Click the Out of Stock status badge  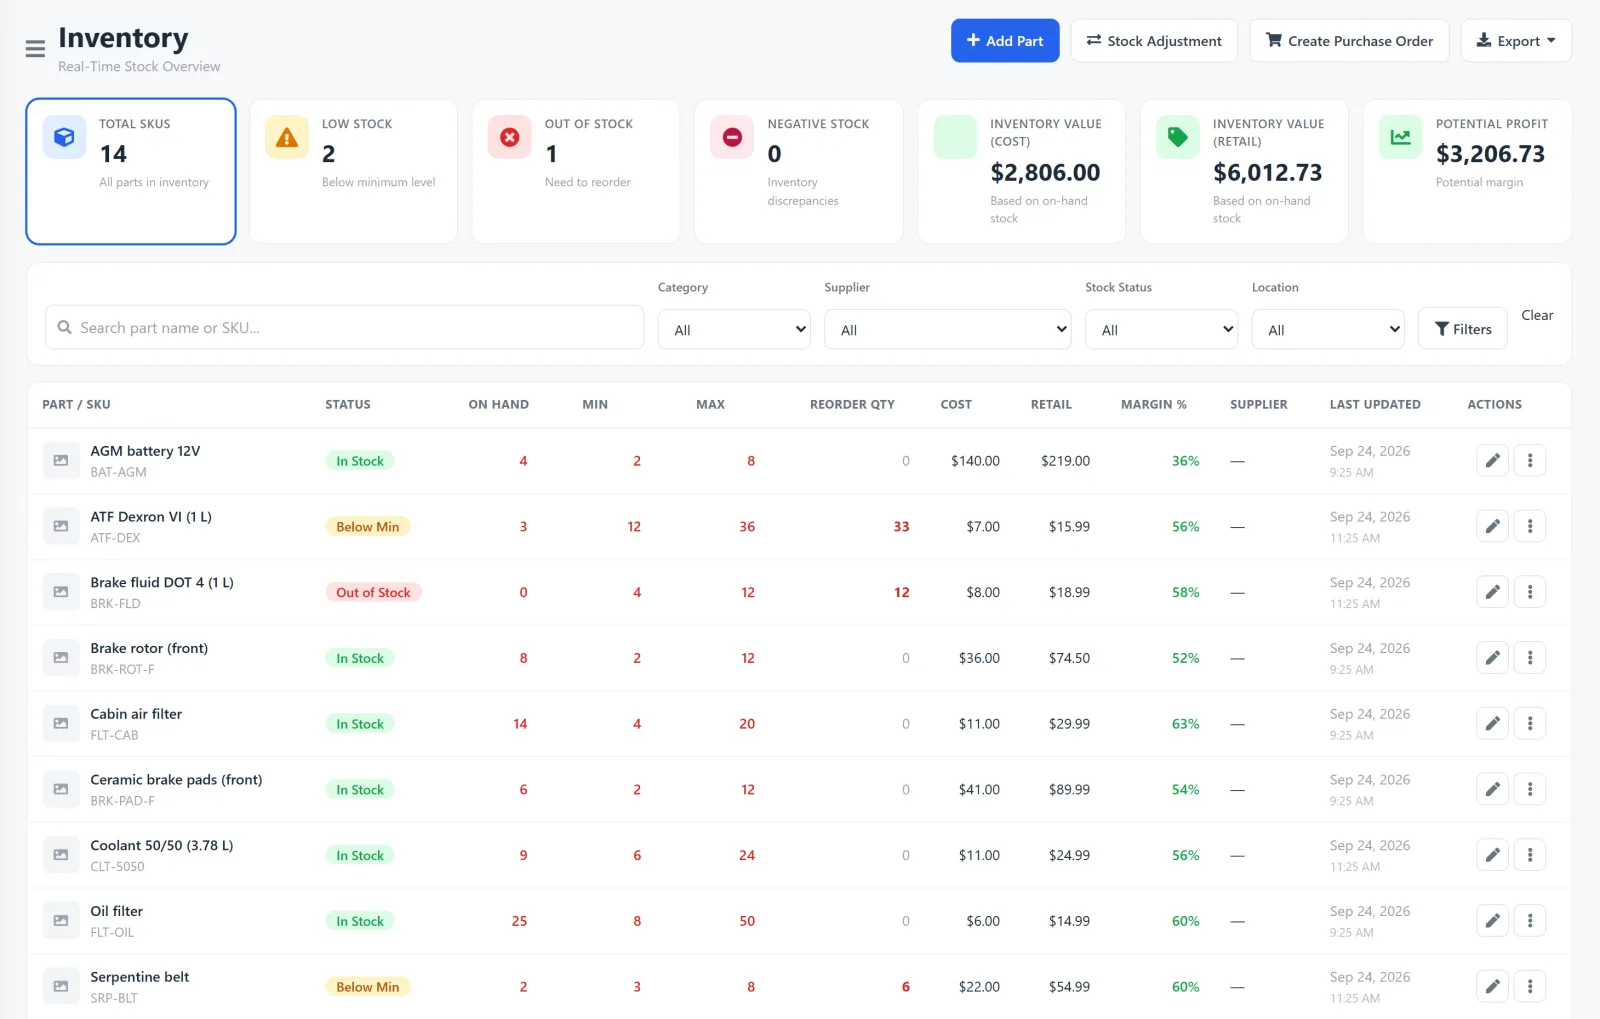373,592
